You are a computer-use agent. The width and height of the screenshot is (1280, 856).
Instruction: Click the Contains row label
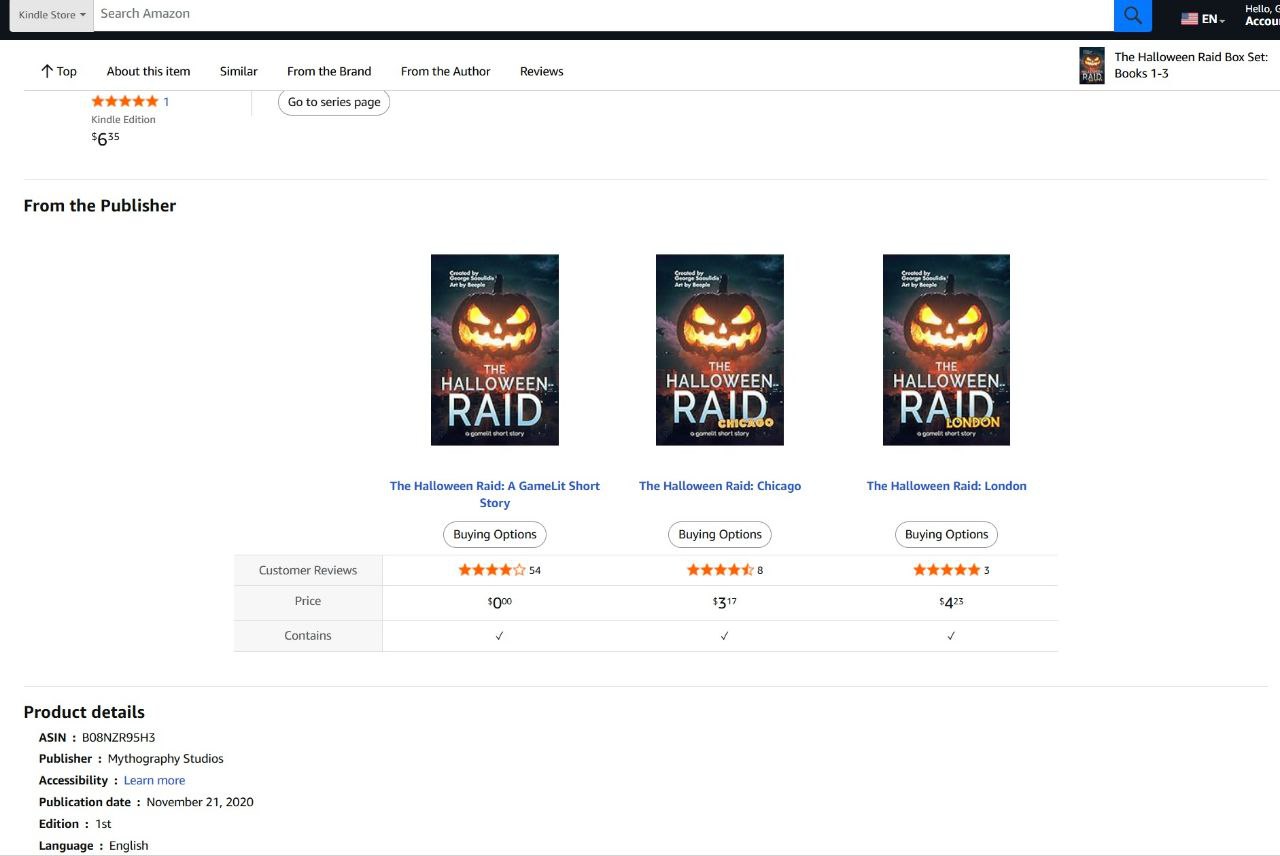point(308,636)
